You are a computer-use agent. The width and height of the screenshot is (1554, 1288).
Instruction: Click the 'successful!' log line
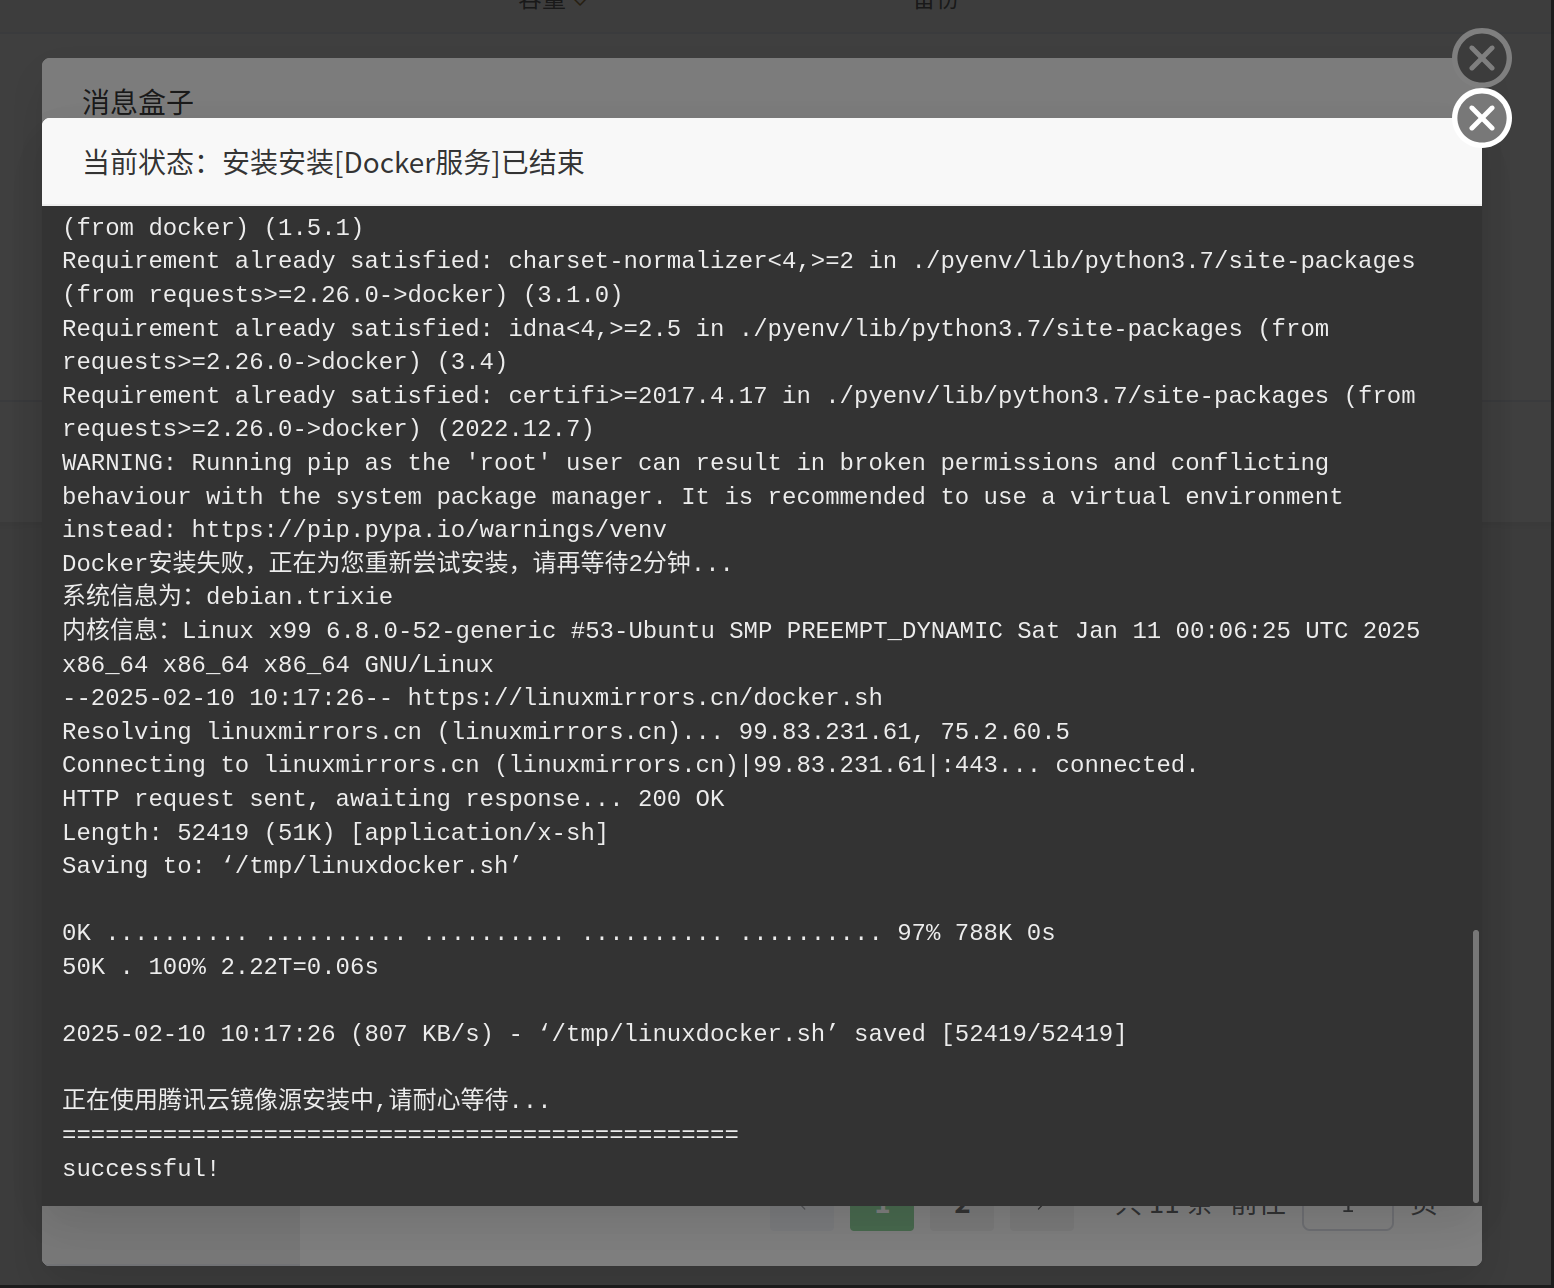(141, 1168)
